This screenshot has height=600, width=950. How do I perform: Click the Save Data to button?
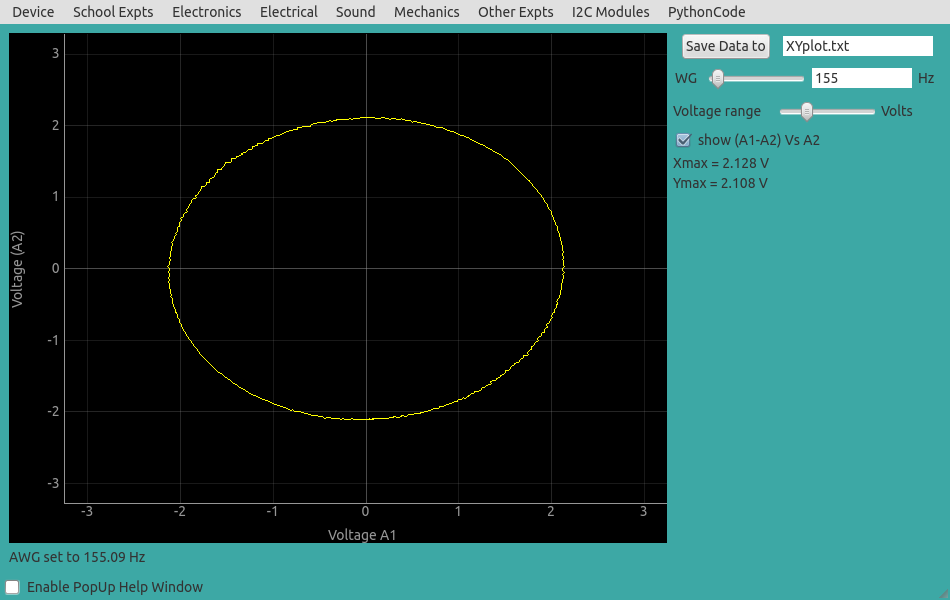(x=725, y=46)
